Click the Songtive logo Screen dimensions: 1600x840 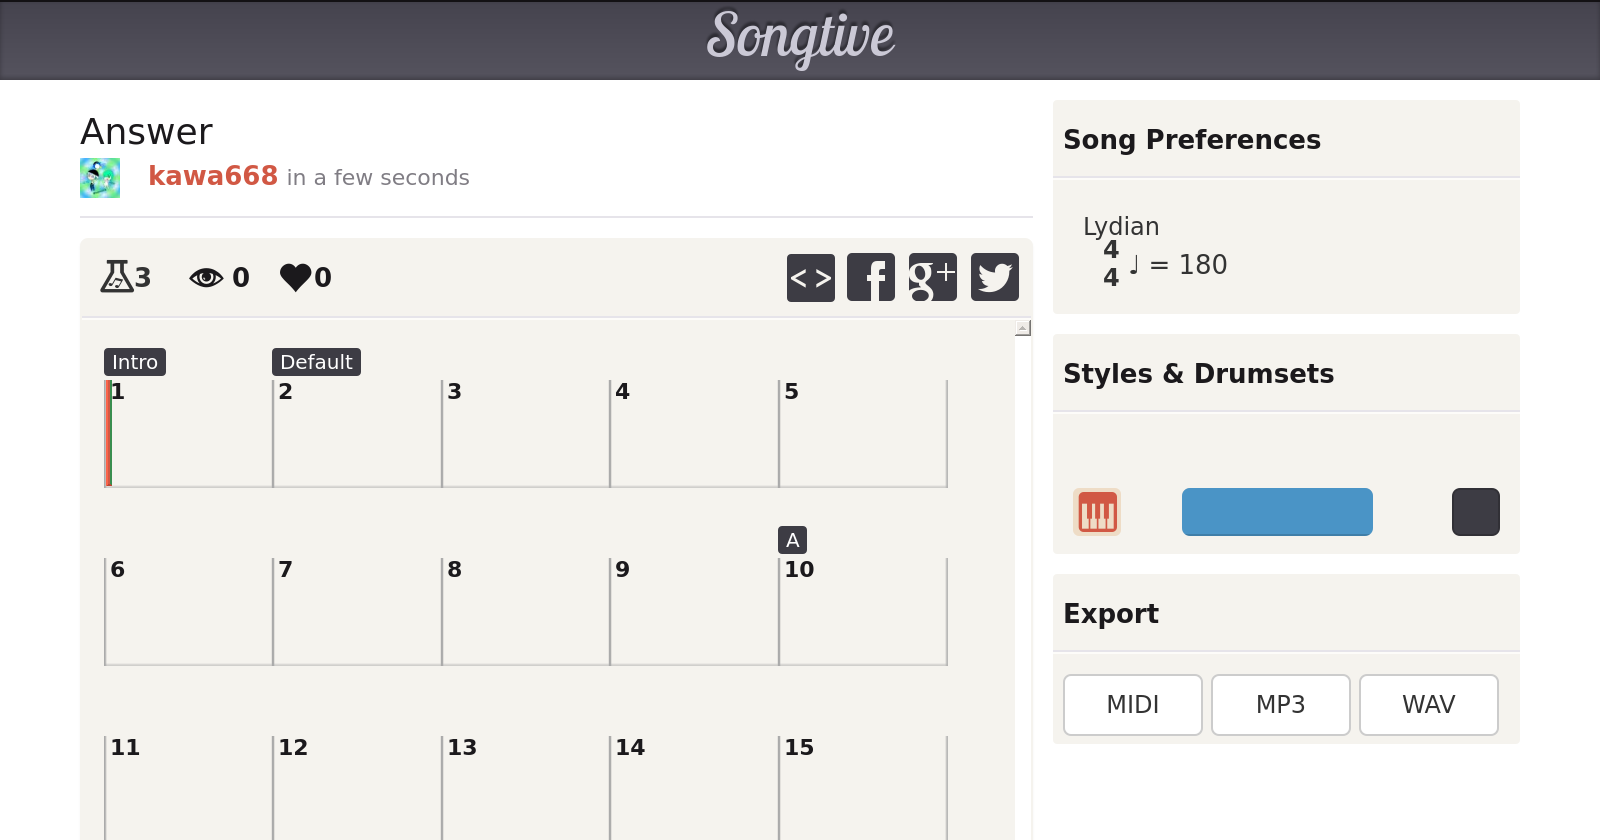[x=800, y=38]
